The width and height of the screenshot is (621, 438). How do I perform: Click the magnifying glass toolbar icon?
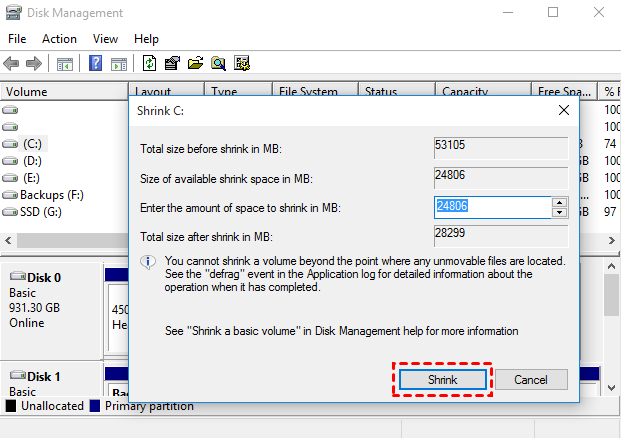[218, 64]
